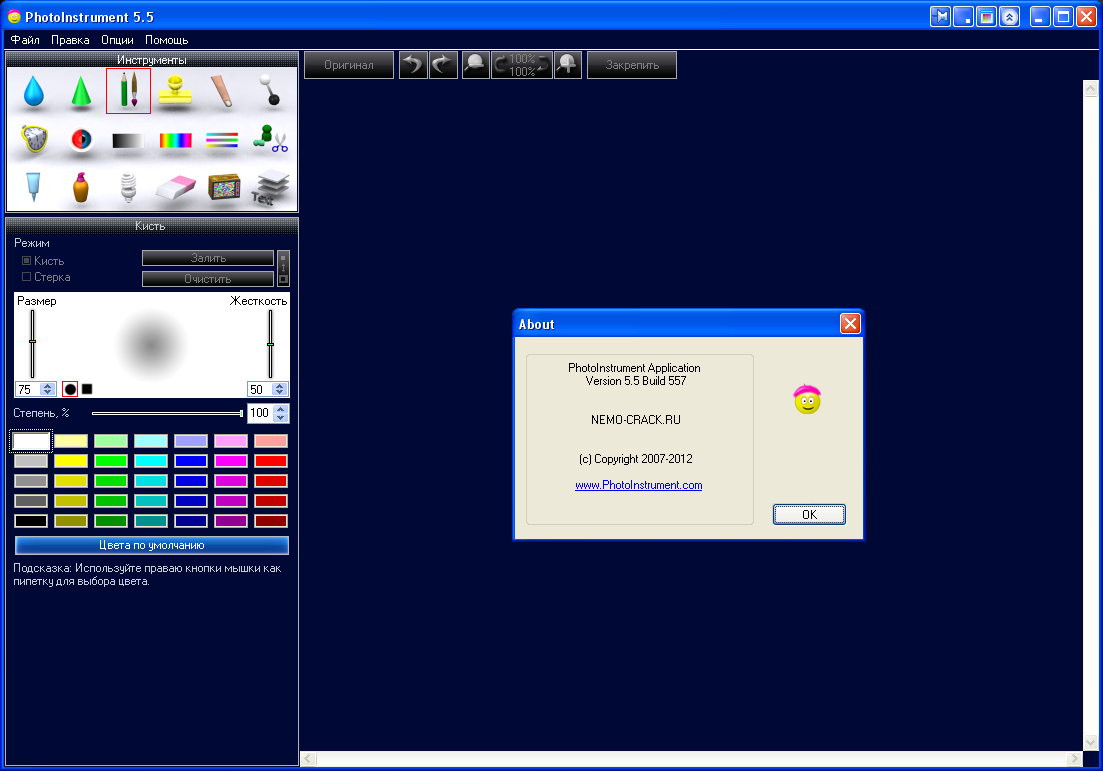Select the three colored stripes tool

222,140
